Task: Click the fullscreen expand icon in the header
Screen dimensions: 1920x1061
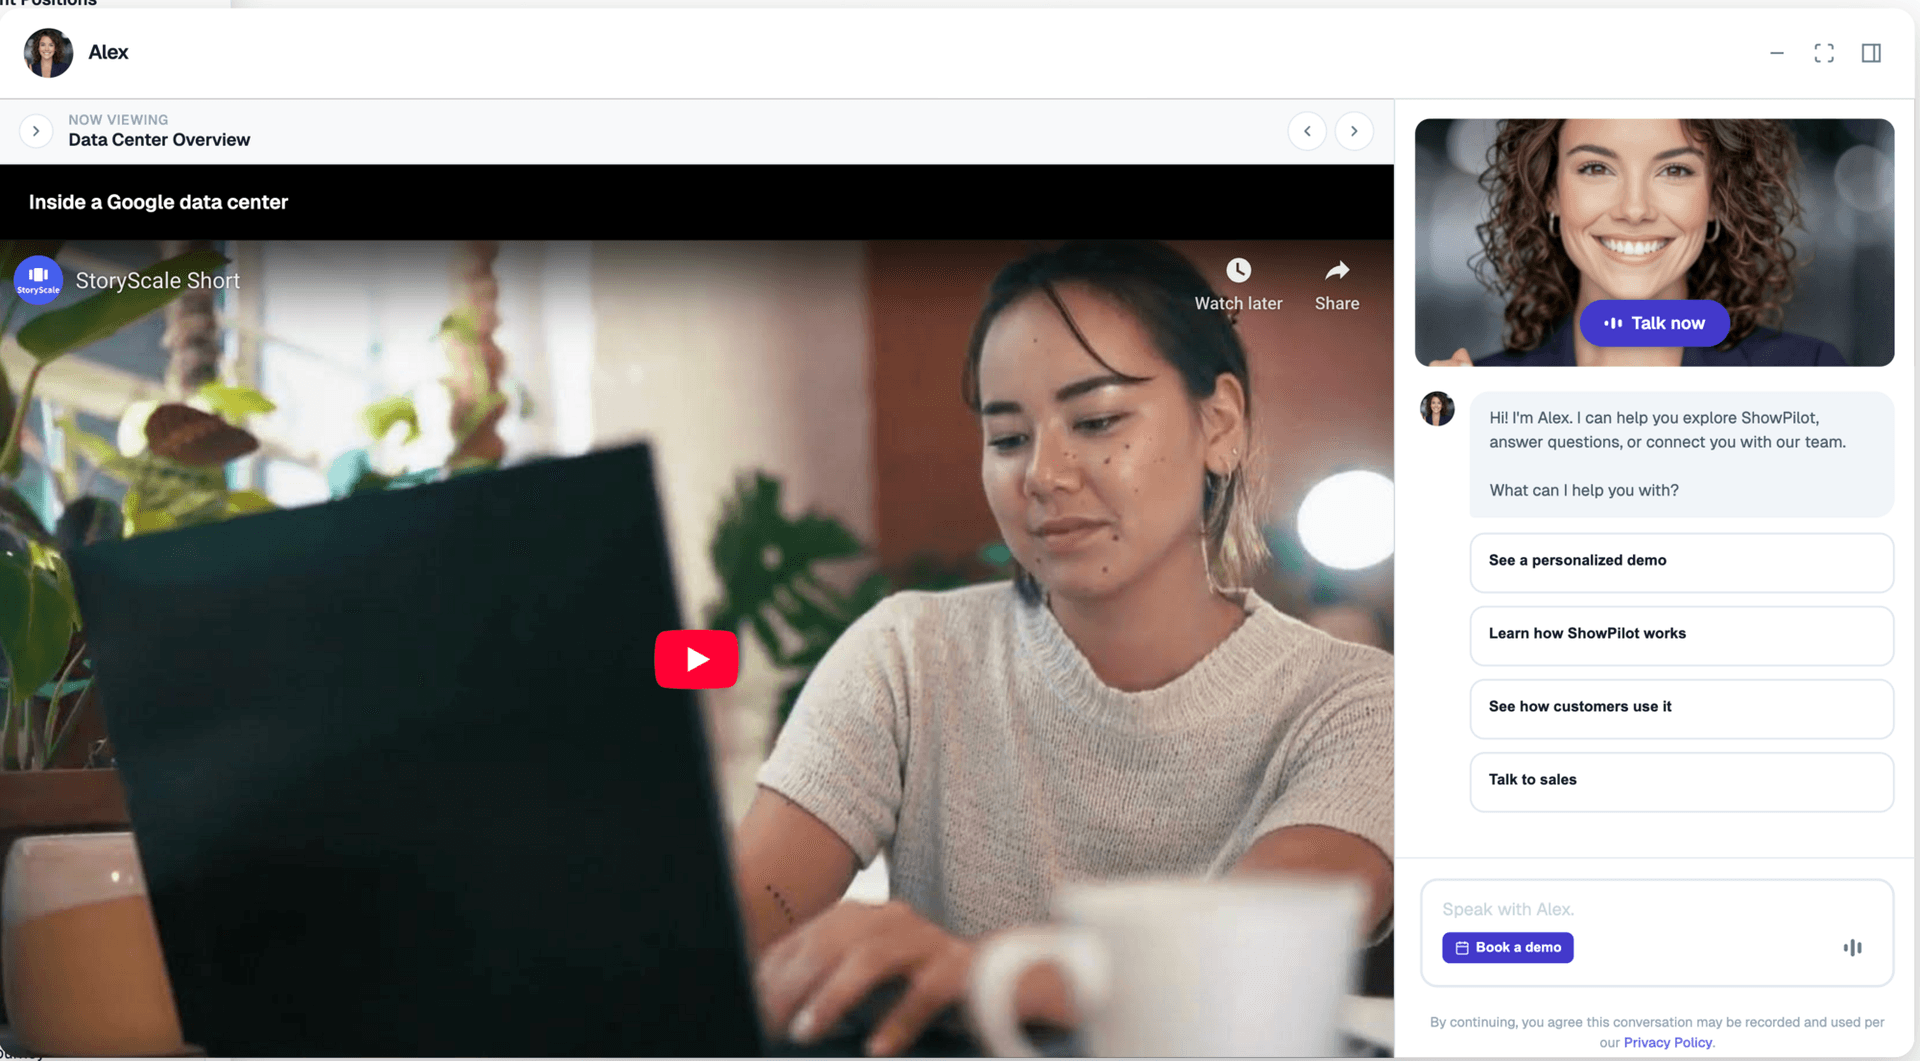Action: (1824, 52)
